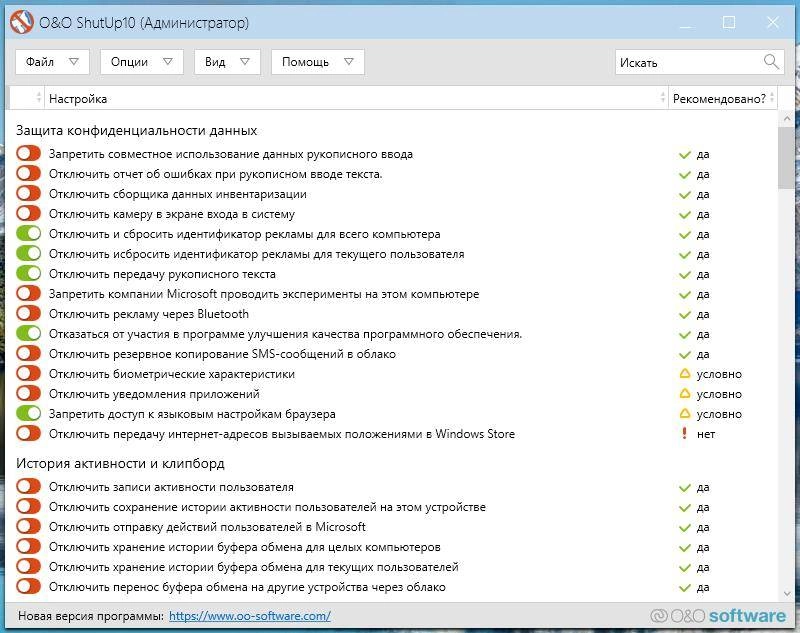800x633 pixels.
Task: Turn off browser language settings access switch
Action: [28, 413]
